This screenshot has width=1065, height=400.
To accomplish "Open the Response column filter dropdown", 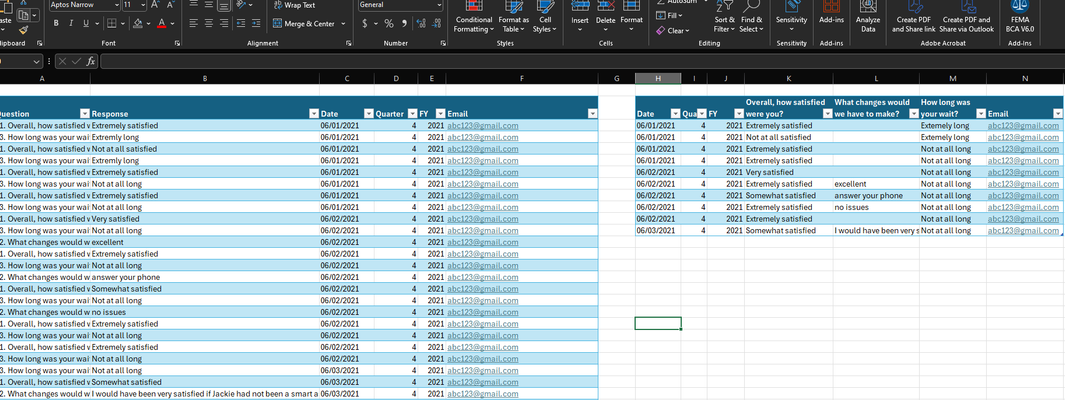I will (313, 114).
